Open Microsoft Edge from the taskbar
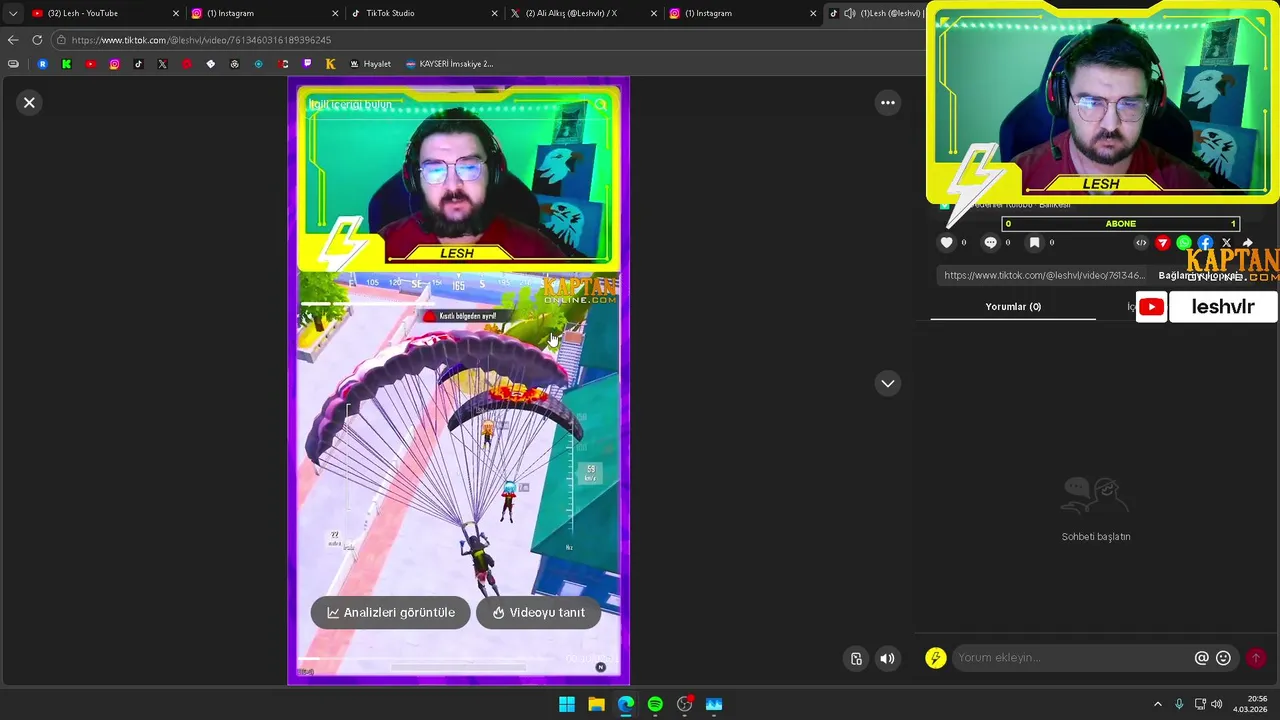Screen dimensions: 1280x720 (x=626, y=704)
